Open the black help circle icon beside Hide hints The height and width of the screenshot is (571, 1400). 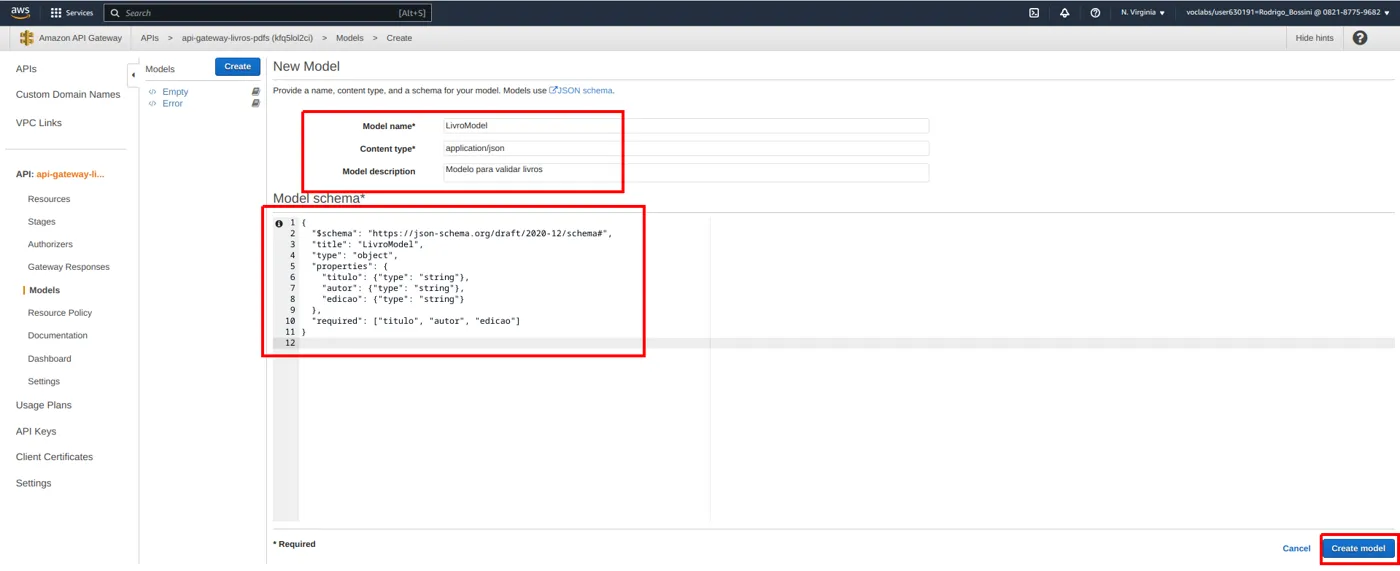pos(1360,38)
